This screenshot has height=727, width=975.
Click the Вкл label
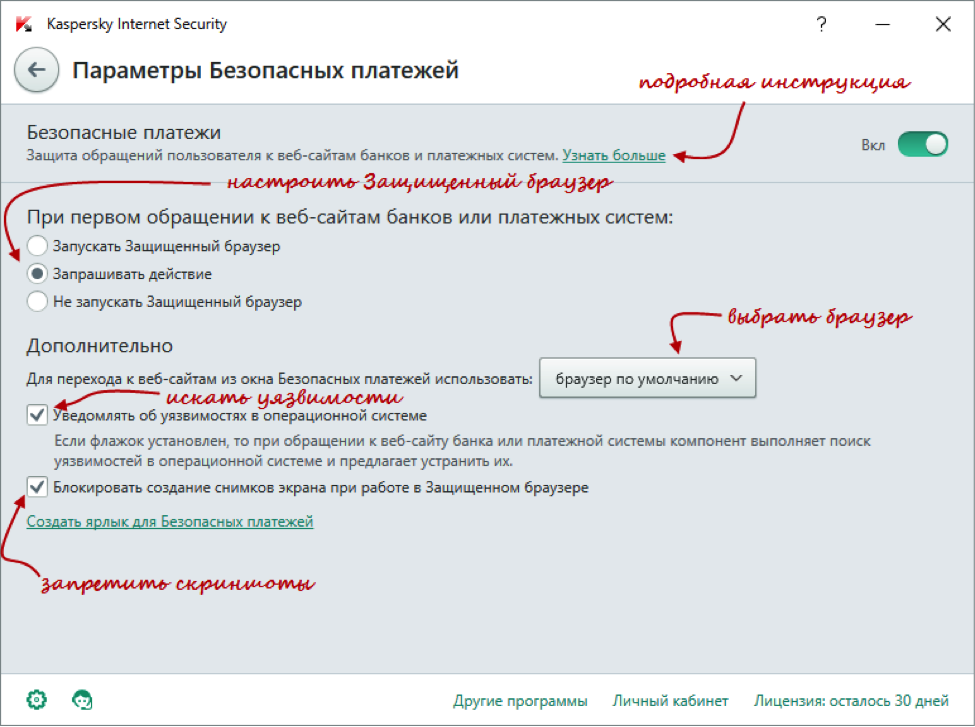click(873, 145)
